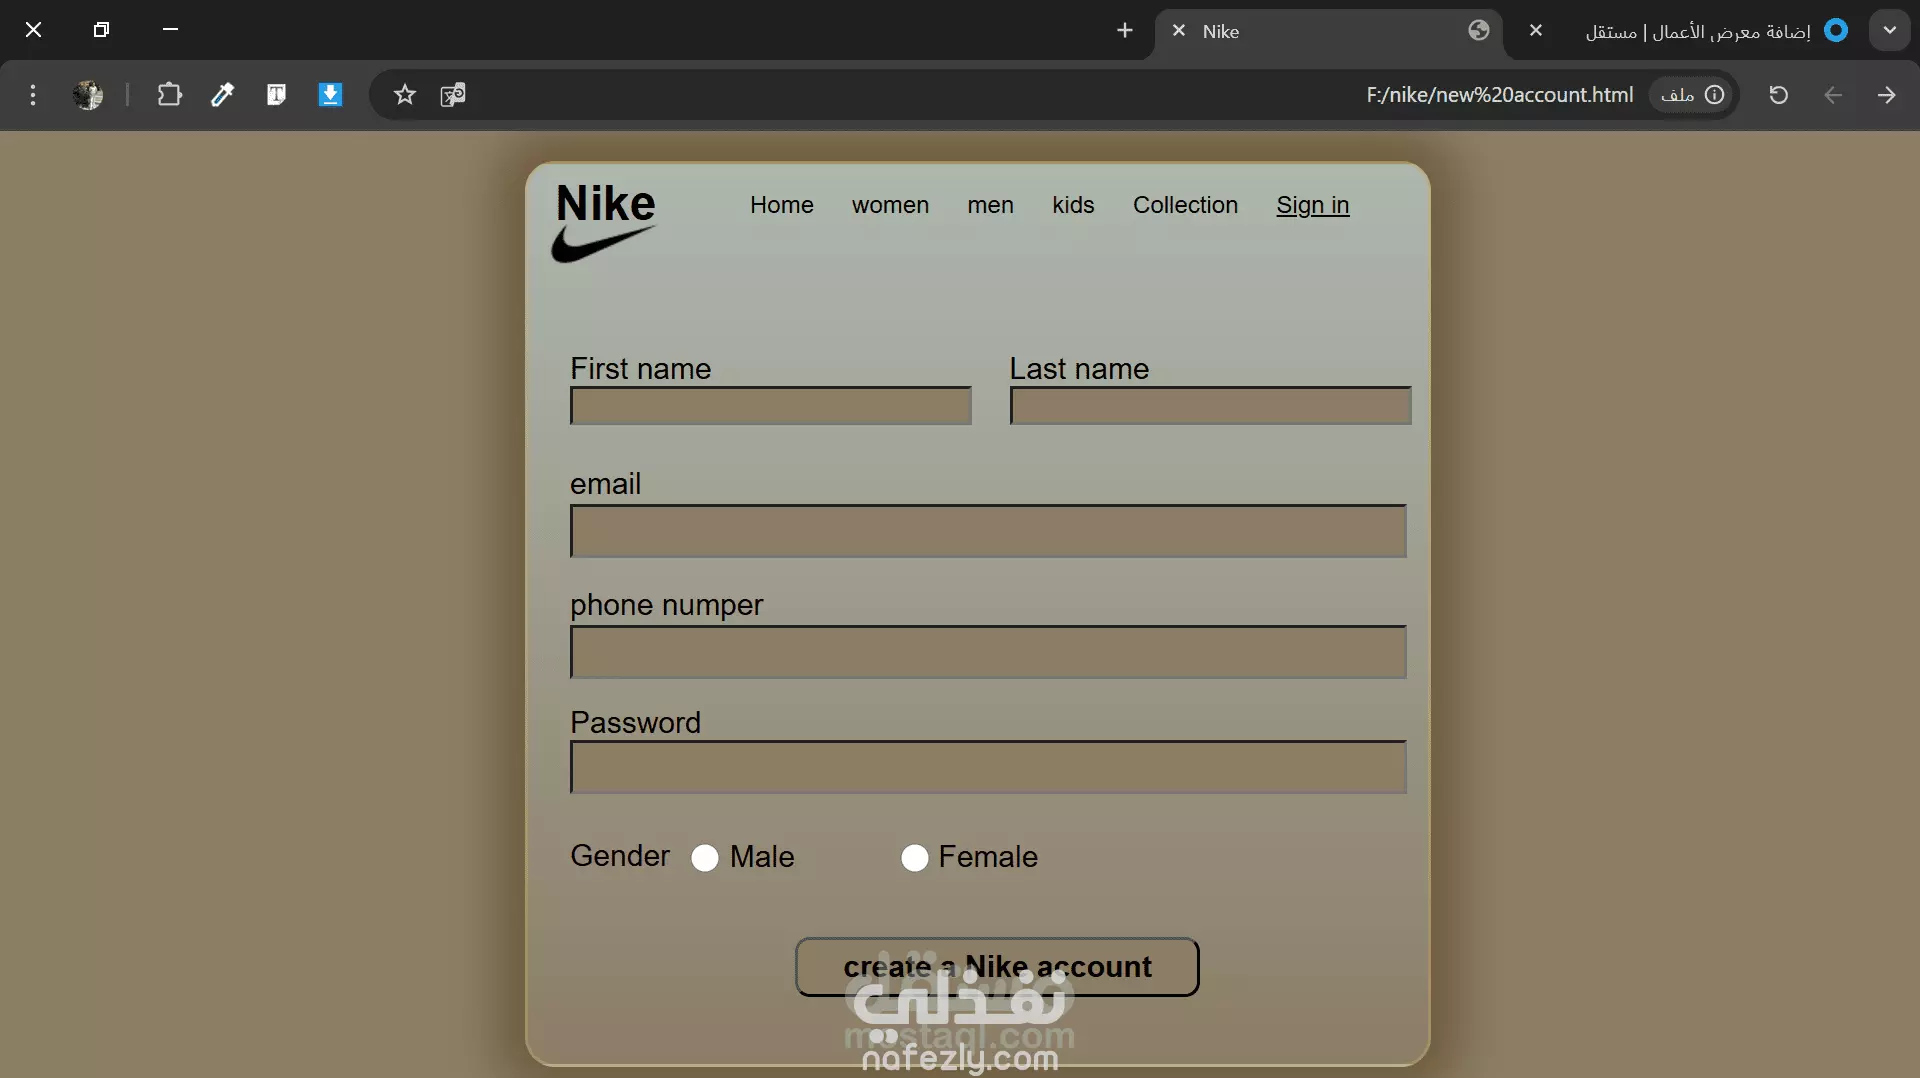Follow the Sign in link
The image size is (1920, 1078).
click(1312, 205)
